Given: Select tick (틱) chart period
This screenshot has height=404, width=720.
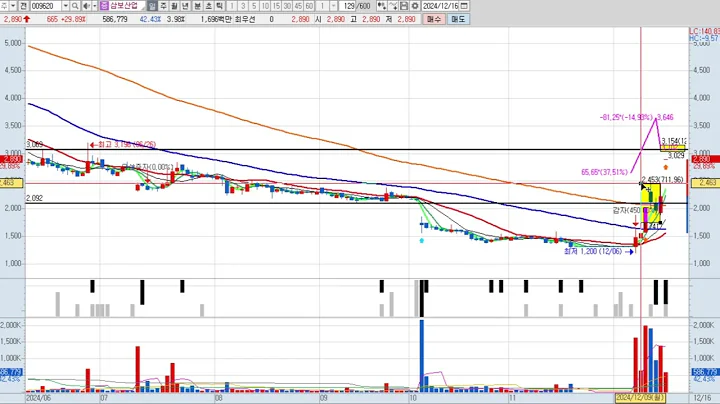Looking at the screenshot, I should 219,6.
